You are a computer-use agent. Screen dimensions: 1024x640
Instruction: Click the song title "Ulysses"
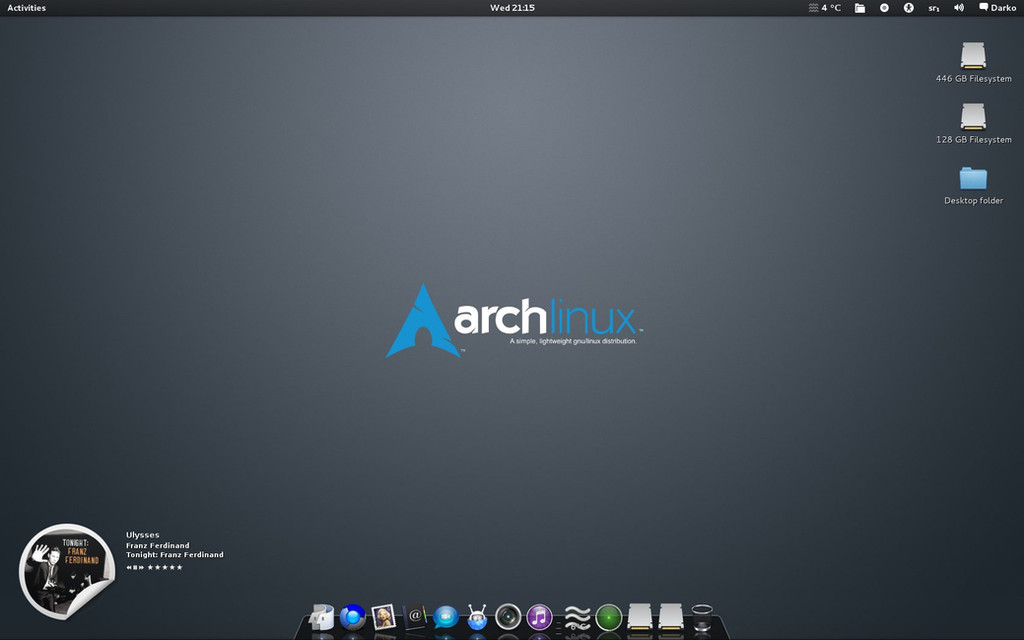(142, 535)
